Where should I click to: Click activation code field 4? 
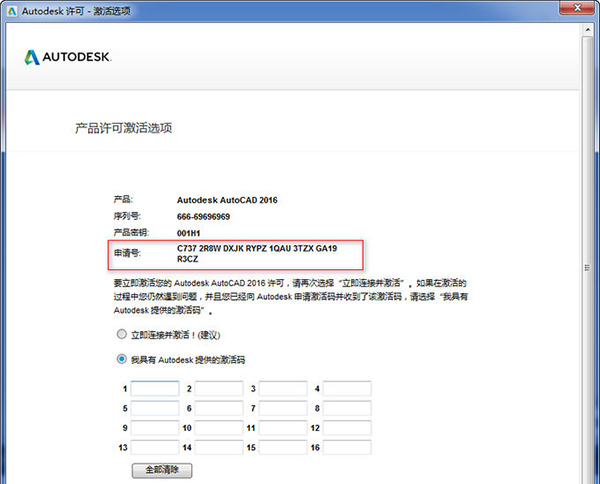click(347, 388)
